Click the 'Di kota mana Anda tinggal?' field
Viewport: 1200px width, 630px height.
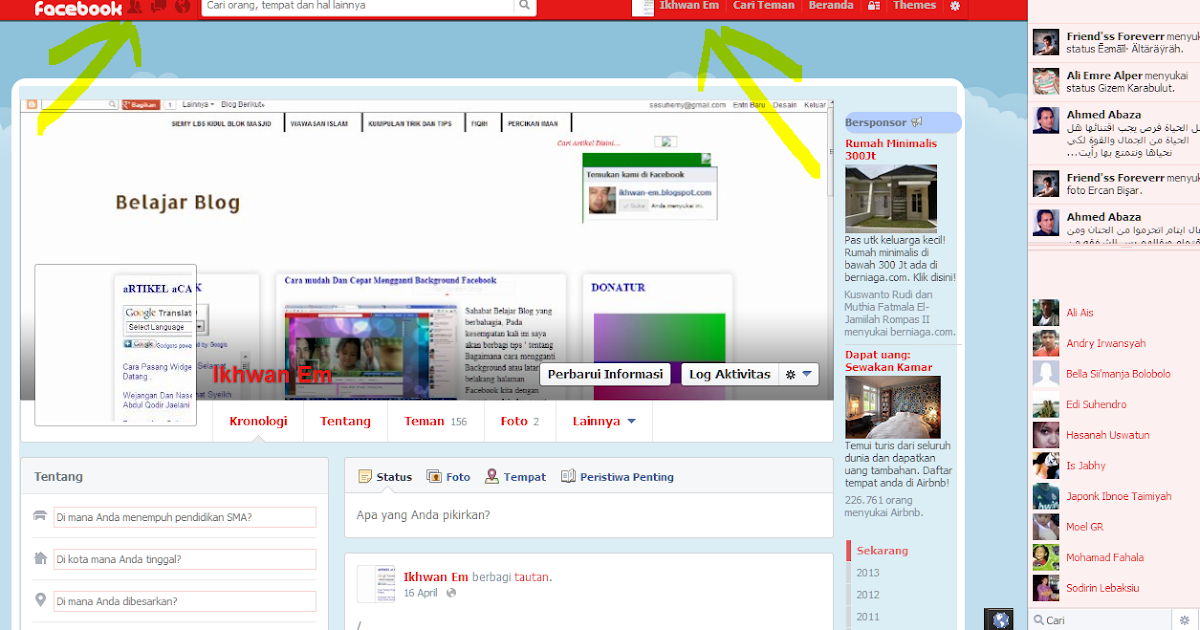185,559
